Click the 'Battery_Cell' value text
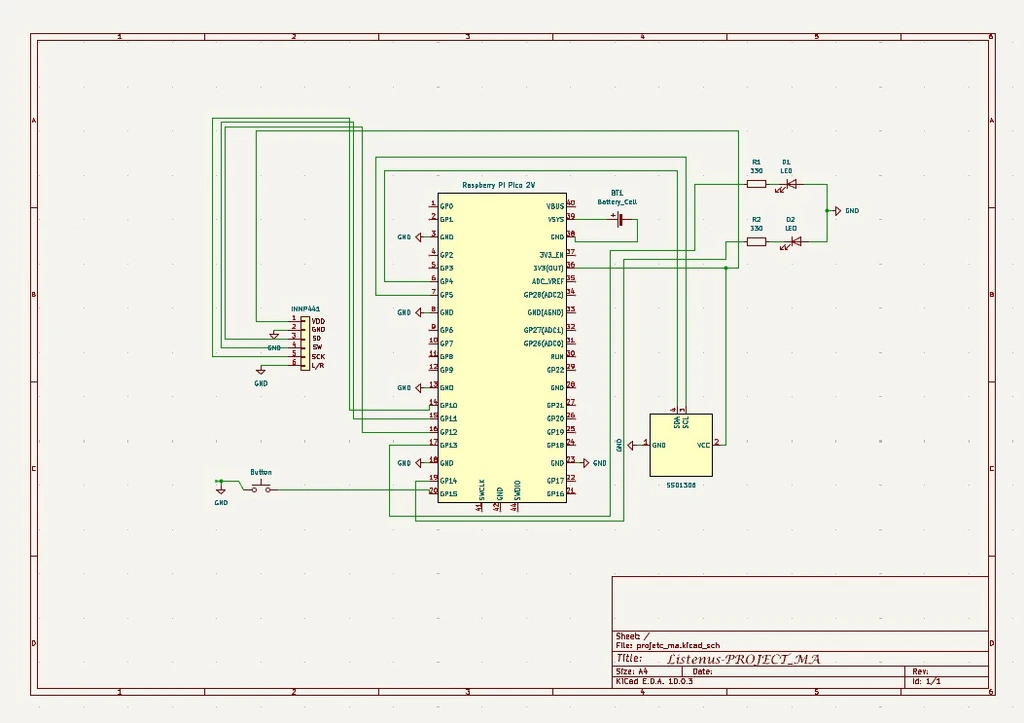The width and height of the screenshot is (1024, 723). (617, 202)
